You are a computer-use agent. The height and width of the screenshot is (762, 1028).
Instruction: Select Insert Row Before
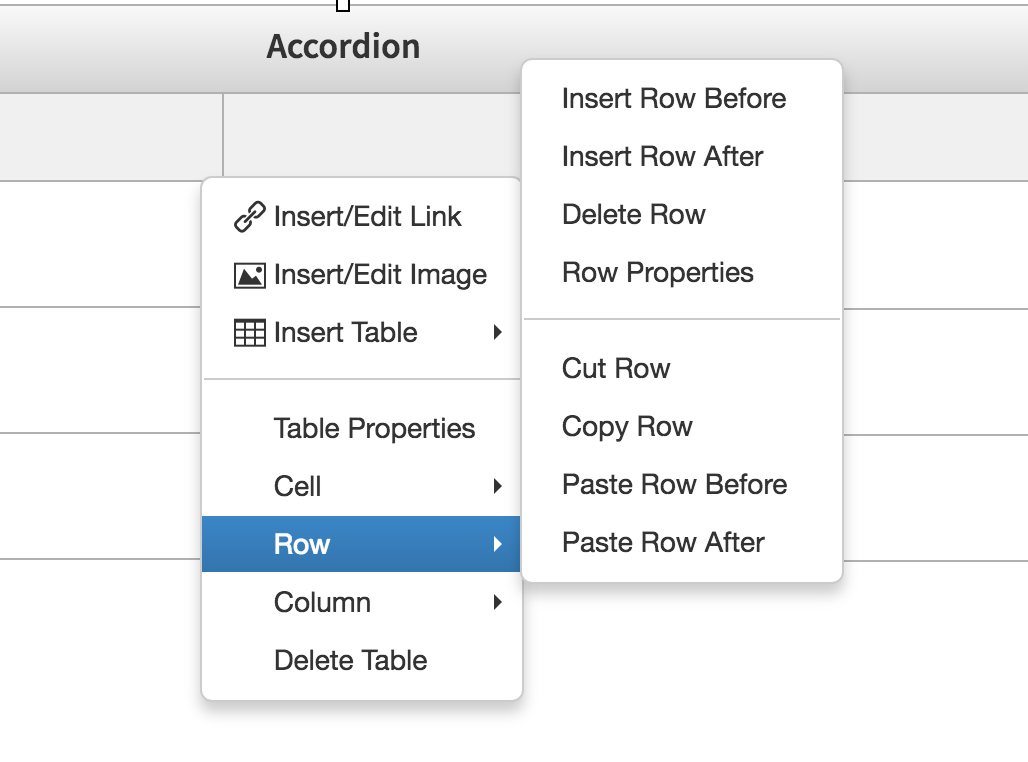673,98
